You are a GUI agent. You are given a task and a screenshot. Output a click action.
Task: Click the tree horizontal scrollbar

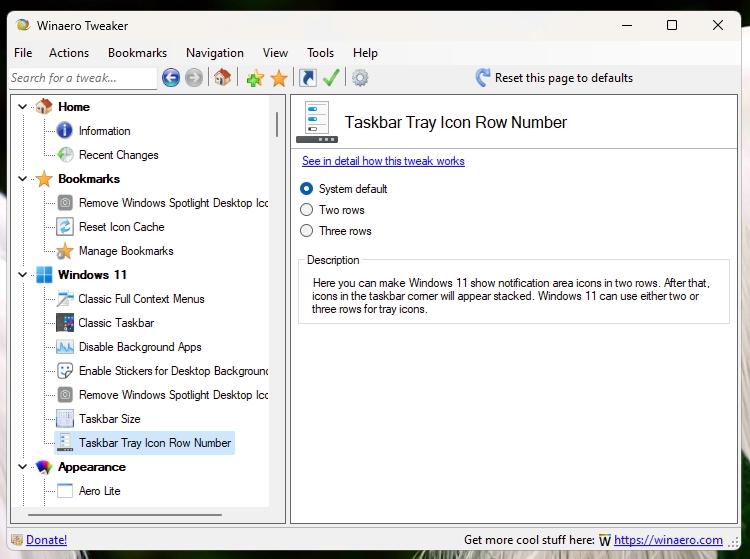[125, 515]
